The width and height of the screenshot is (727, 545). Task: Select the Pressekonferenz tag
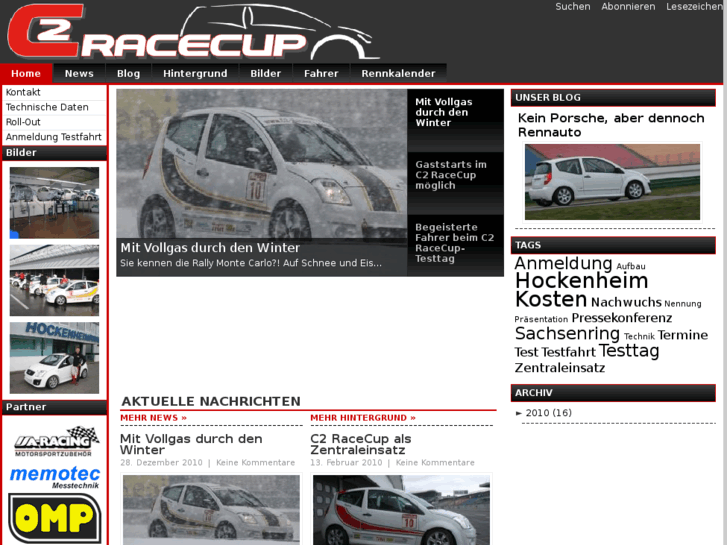(621, 318)
